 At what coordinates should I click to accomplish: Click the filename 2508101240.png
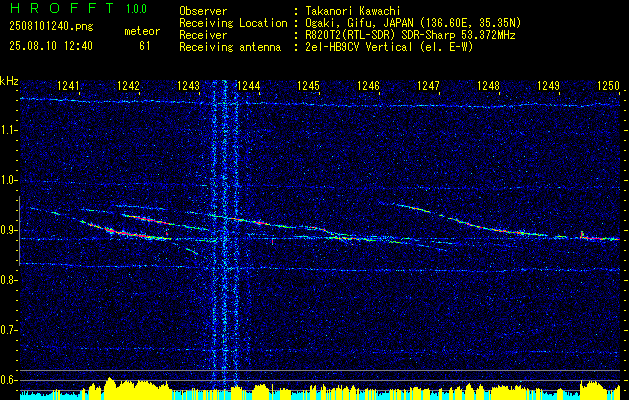[x=51, y=27]
